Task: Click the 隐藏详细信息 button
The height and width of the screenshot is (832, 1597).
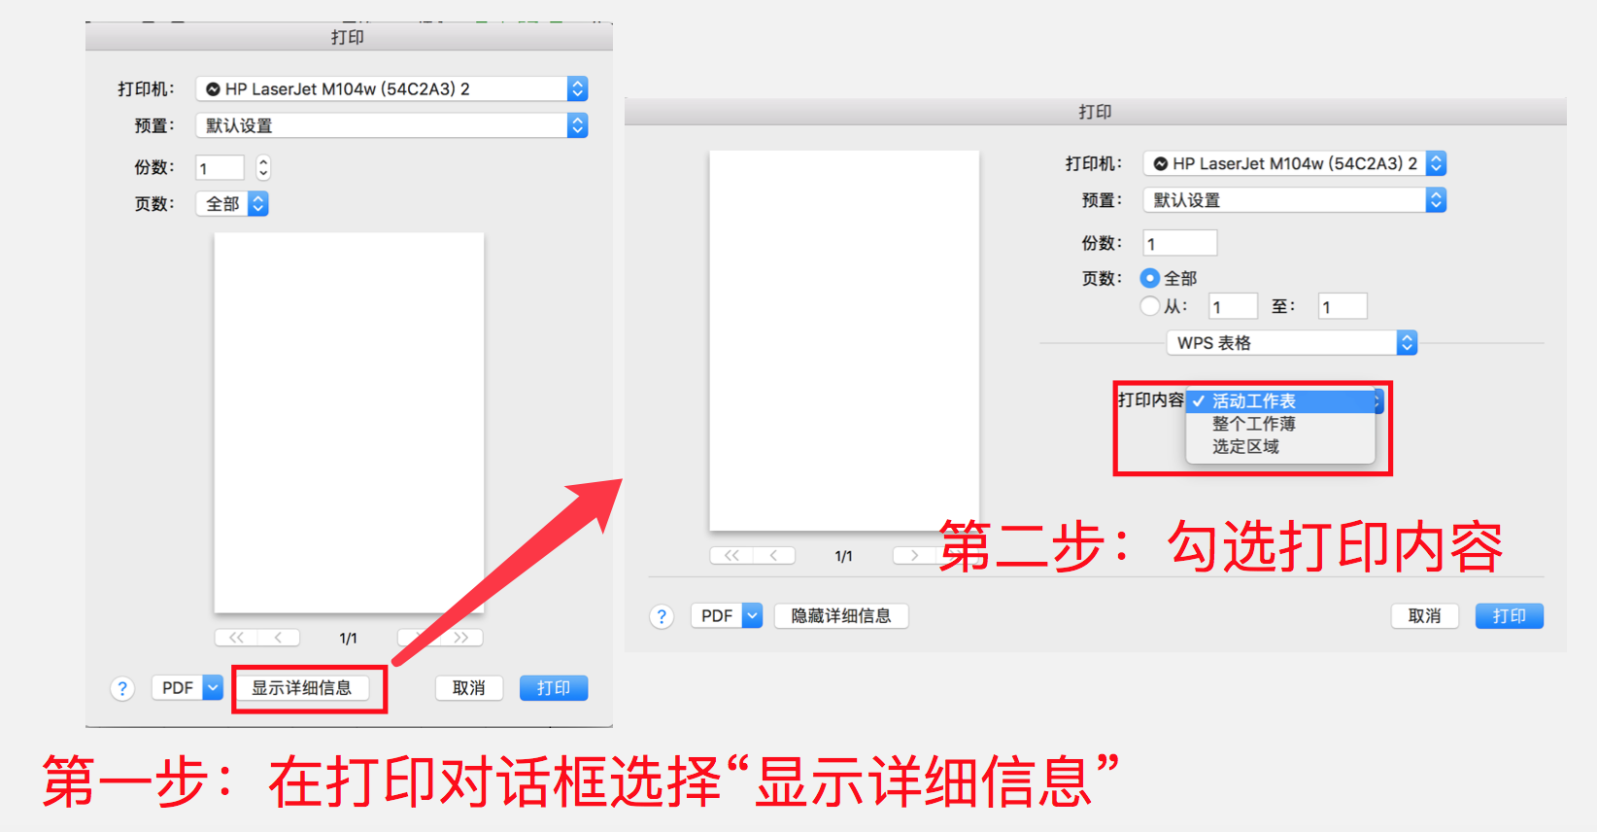Action: click(x=841, y=616)
